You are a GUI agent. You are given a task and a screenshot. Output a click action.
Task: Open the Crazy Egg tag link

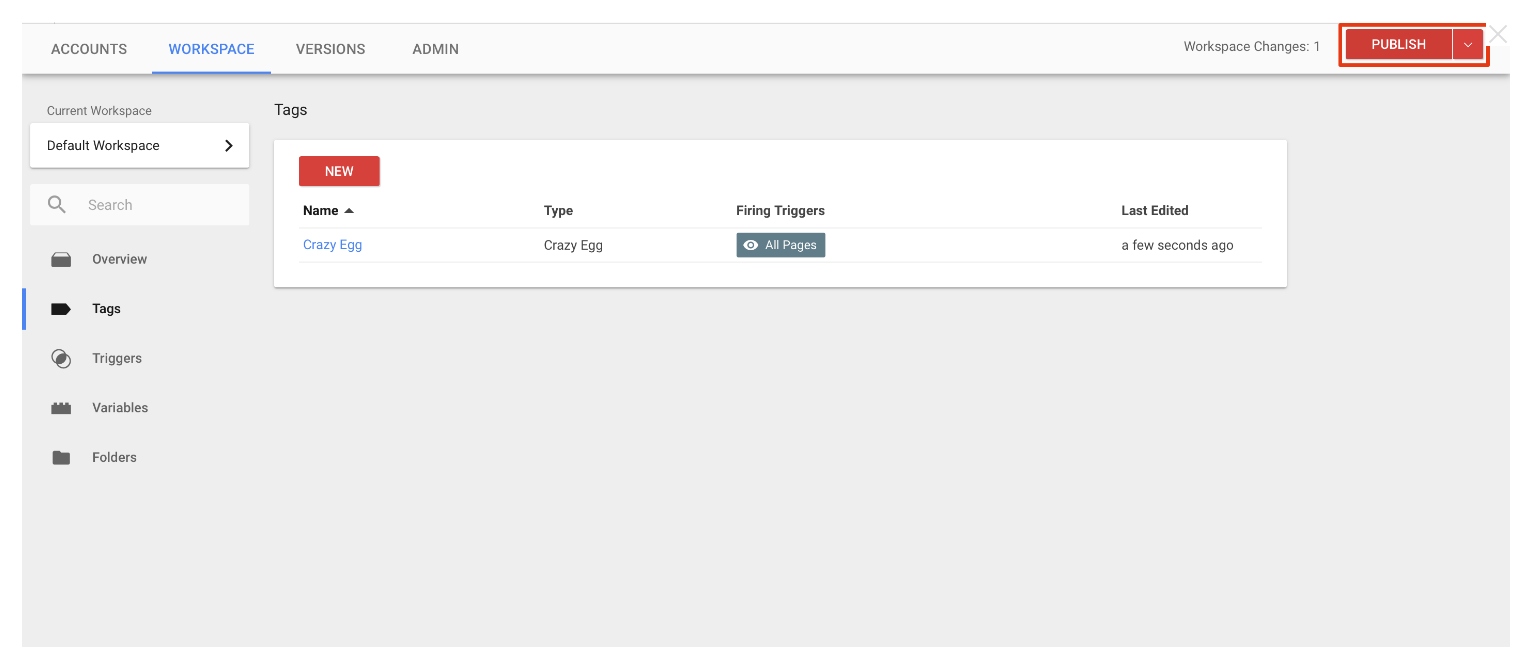click(x=333, y=245)
